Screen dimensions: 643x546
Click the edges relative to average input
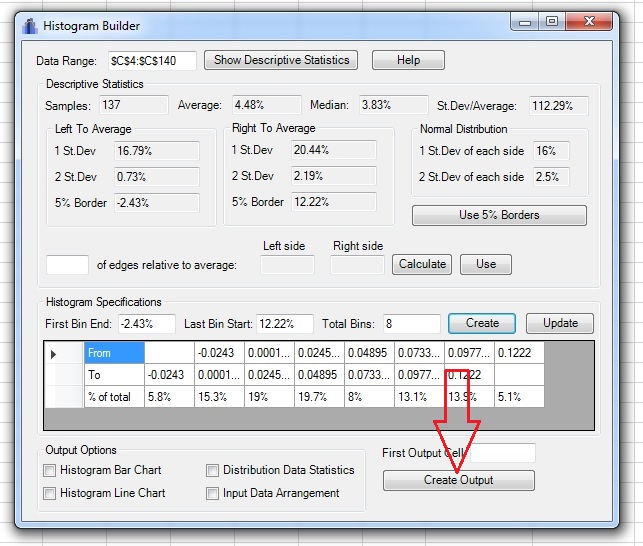point(67,265)
